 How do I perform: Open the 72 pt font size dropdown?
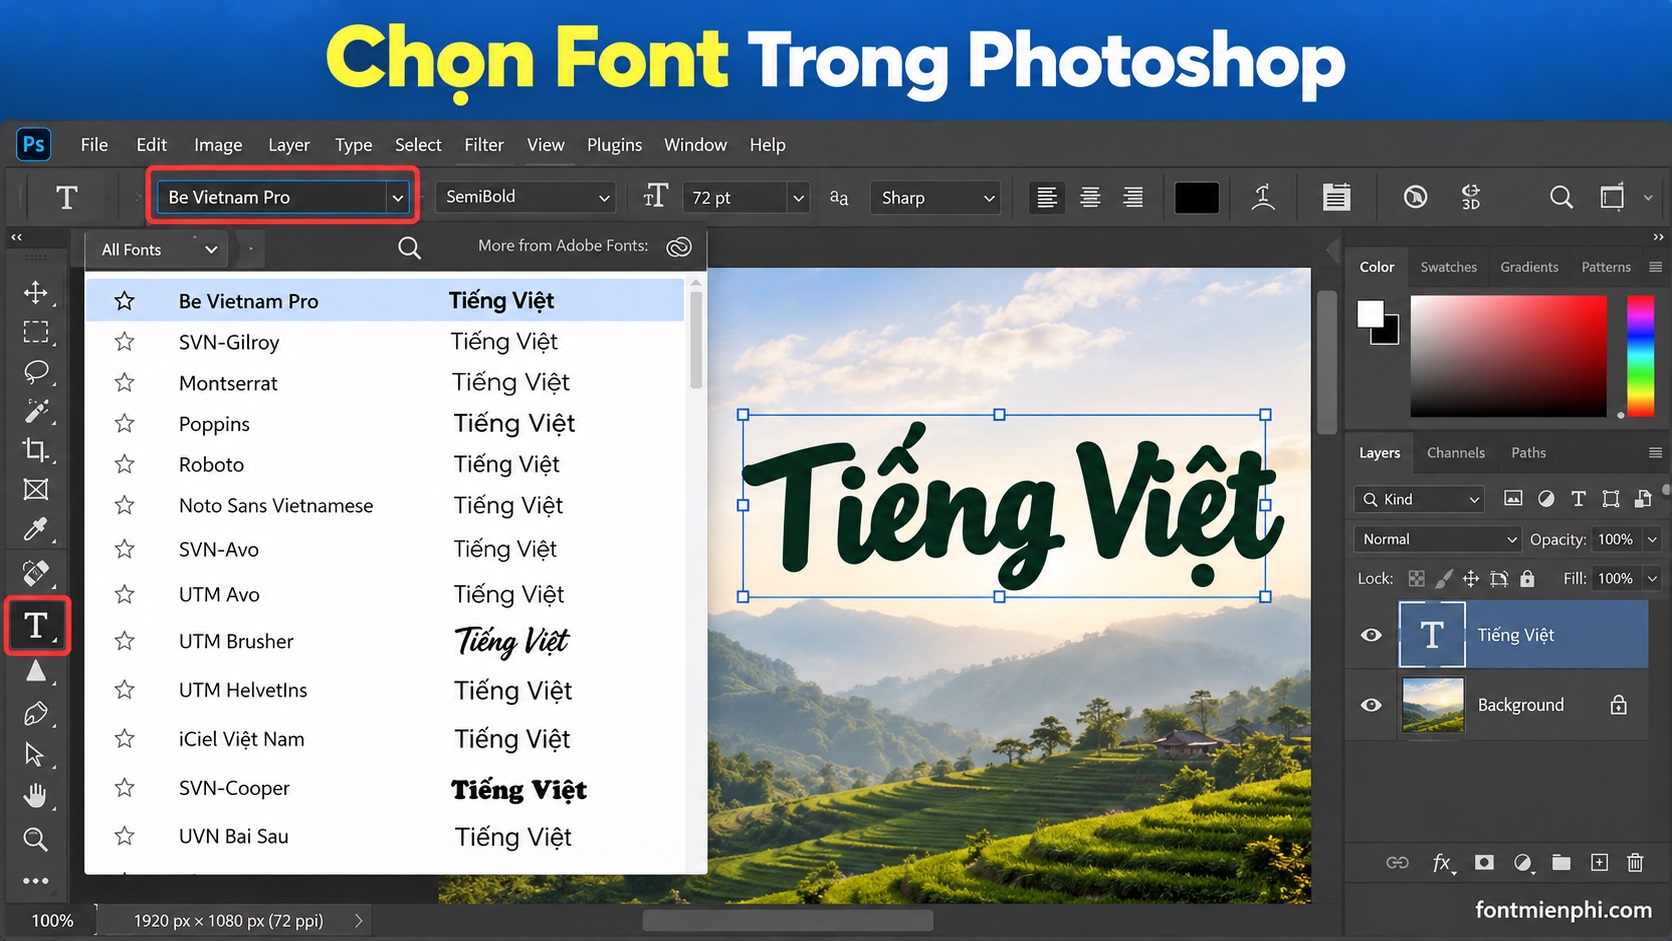[x=798, y=198]
